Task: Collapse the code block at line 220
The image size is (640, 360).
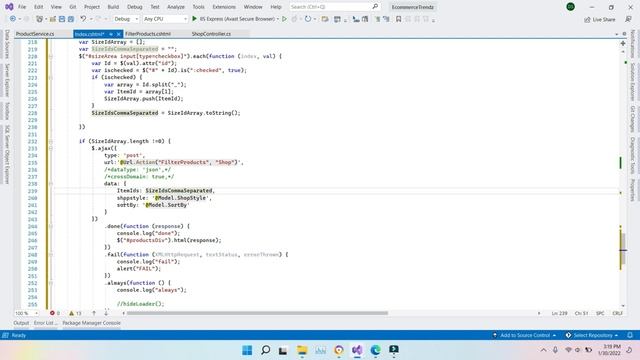Action: [x=51, y=56]
